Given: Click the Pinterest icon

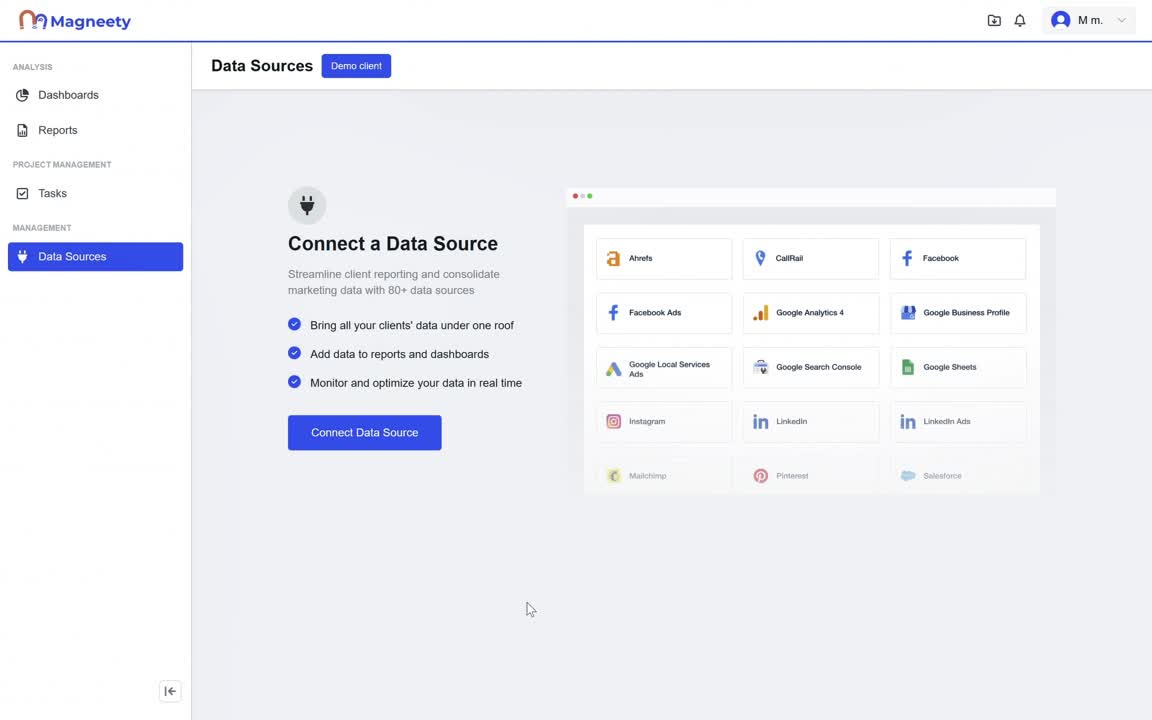Looking at the screenshot, I should [760, 476].
